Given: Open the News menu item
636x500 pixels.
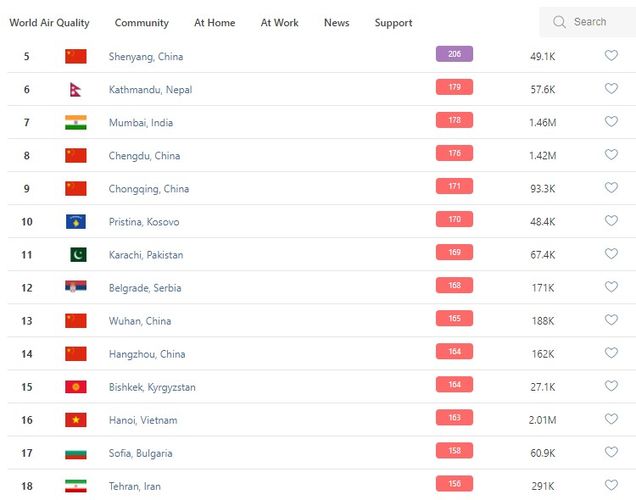Looking at the screenshot, I should (x=336, y=22).
